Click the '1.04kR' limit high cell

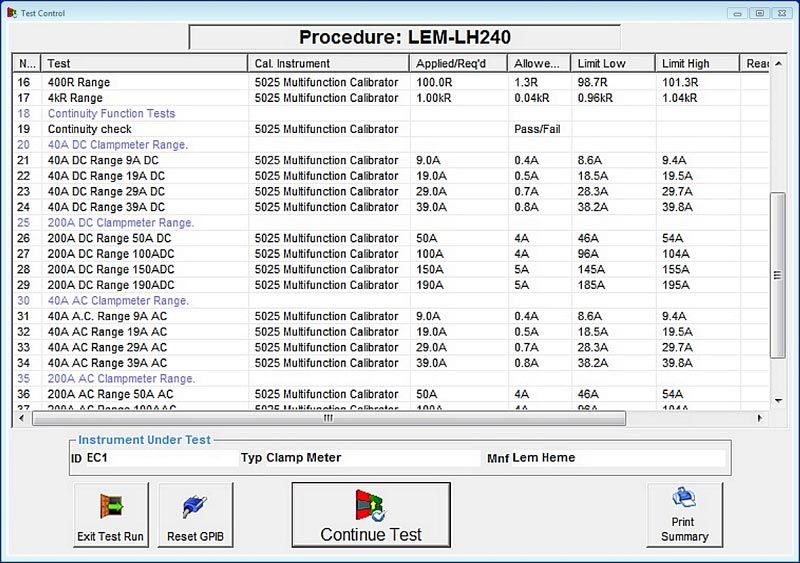tap(697, 98)
